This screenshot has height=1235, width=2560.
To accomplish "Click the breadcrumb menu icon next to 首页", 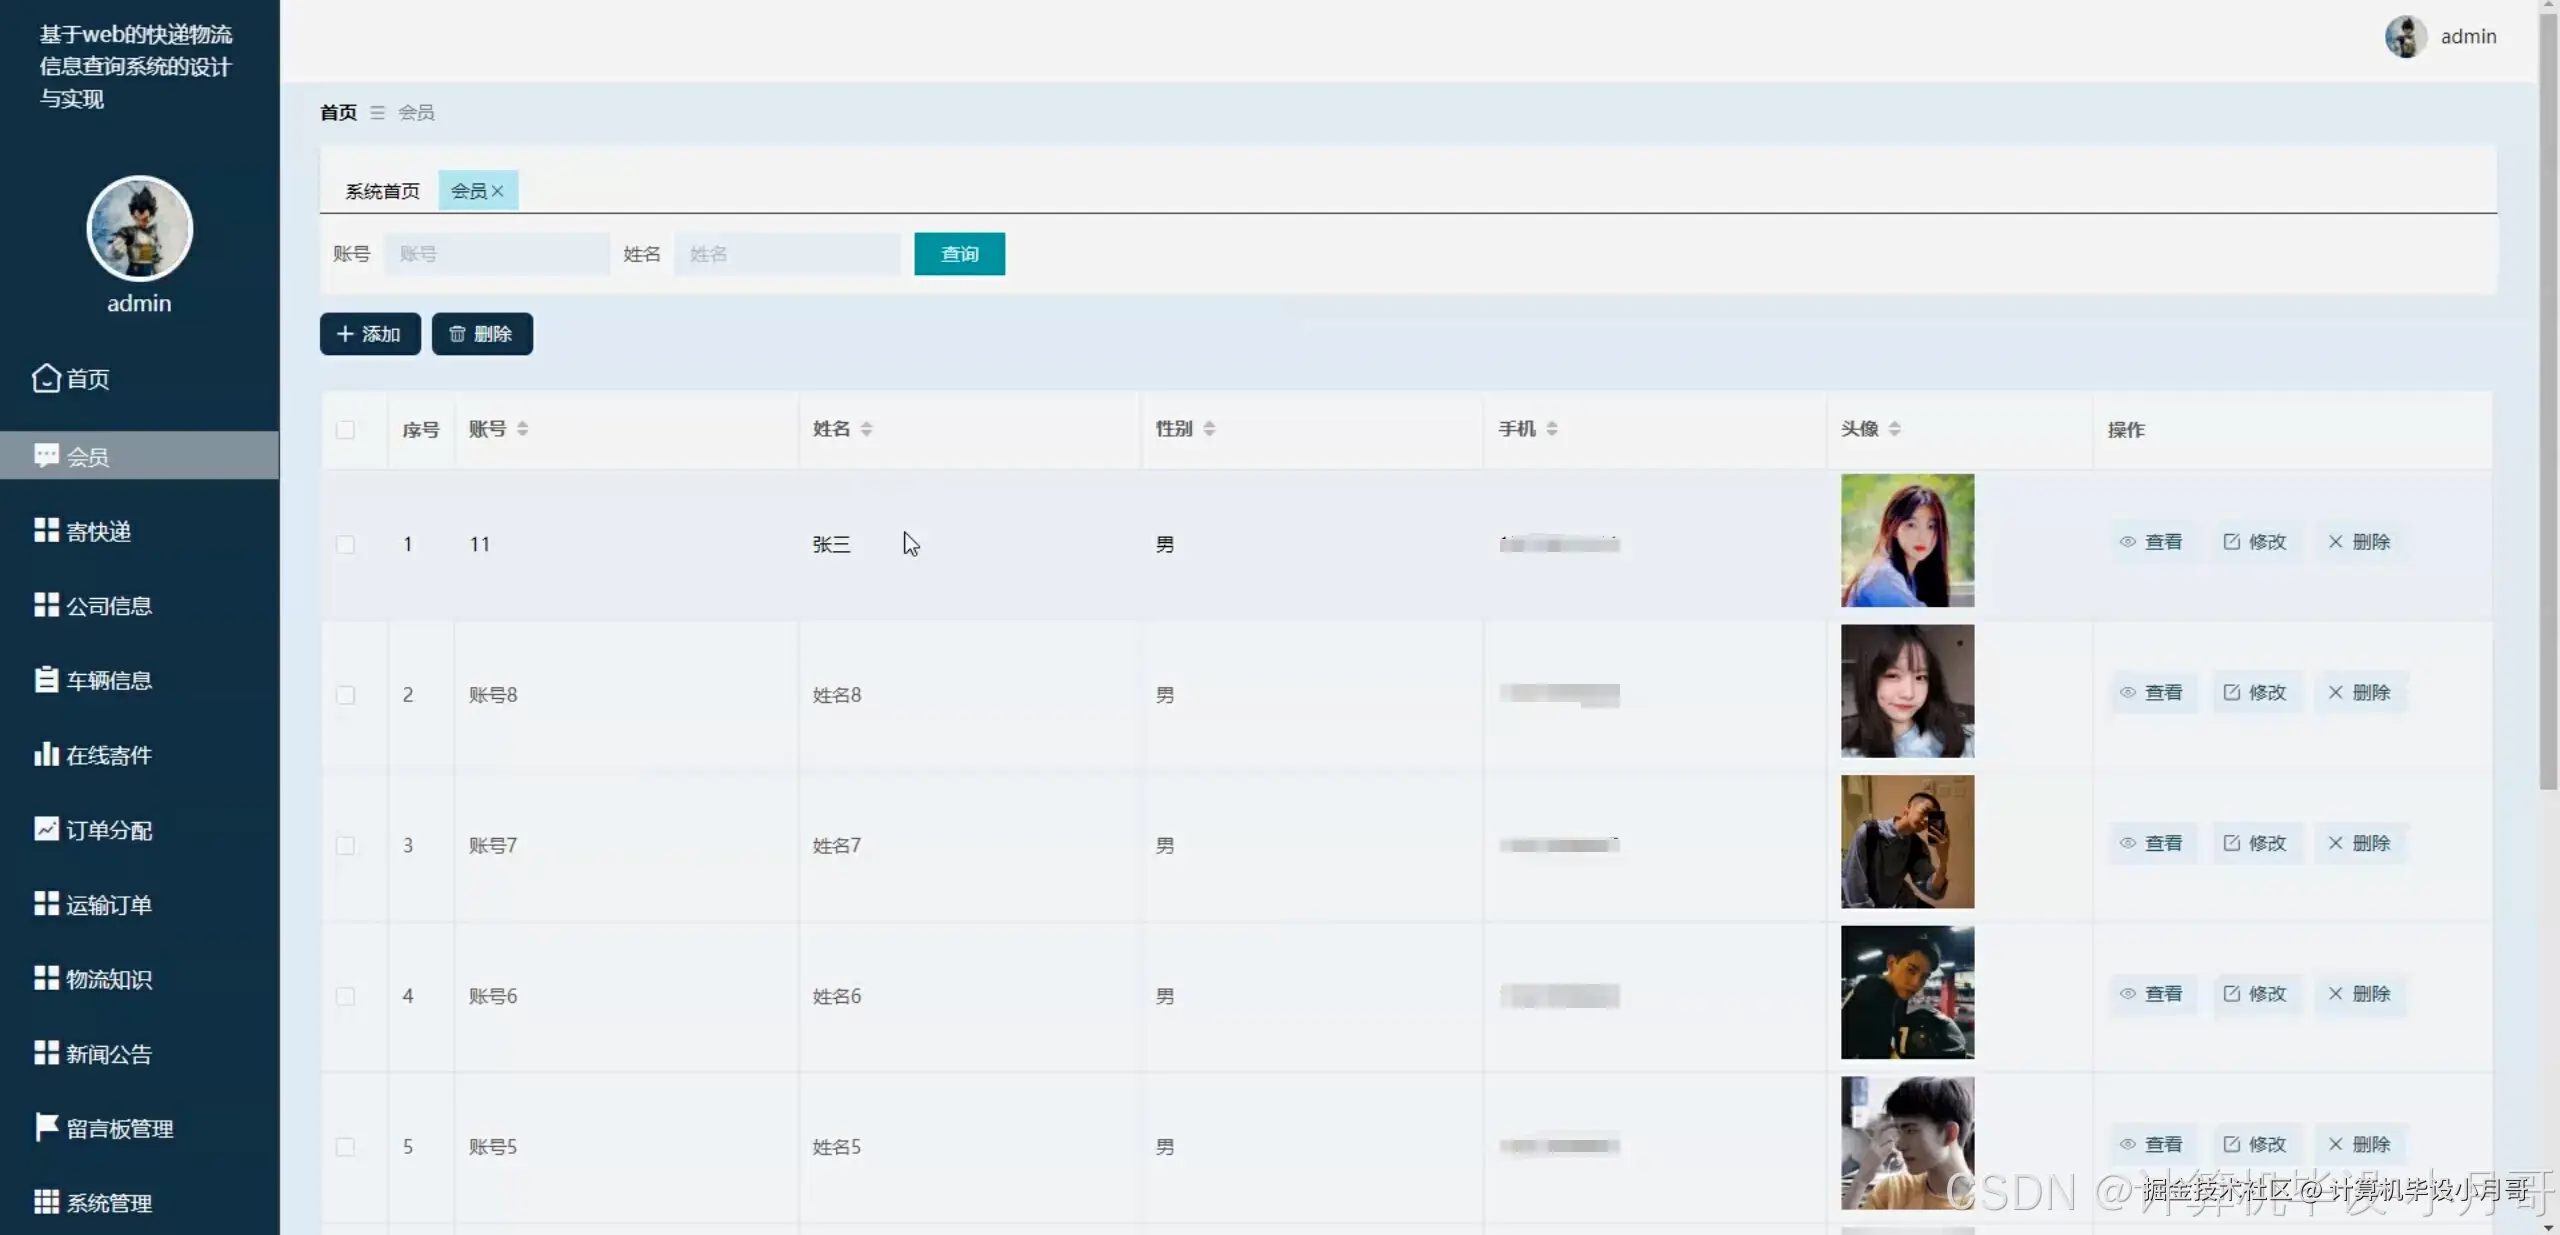I will pos(377,113).
